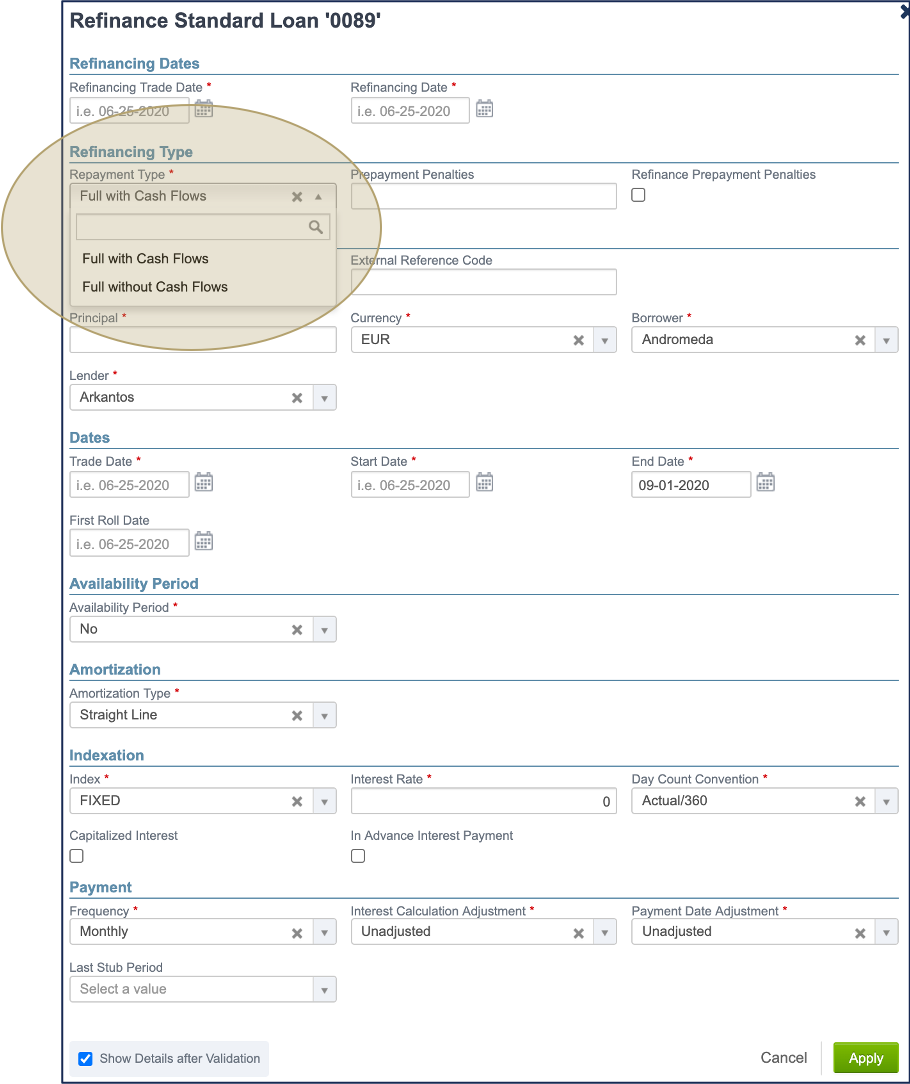Click the Prepayment Penalties field
The height and width of the screenshot is (1084, 910).
[x=483, y=196]
